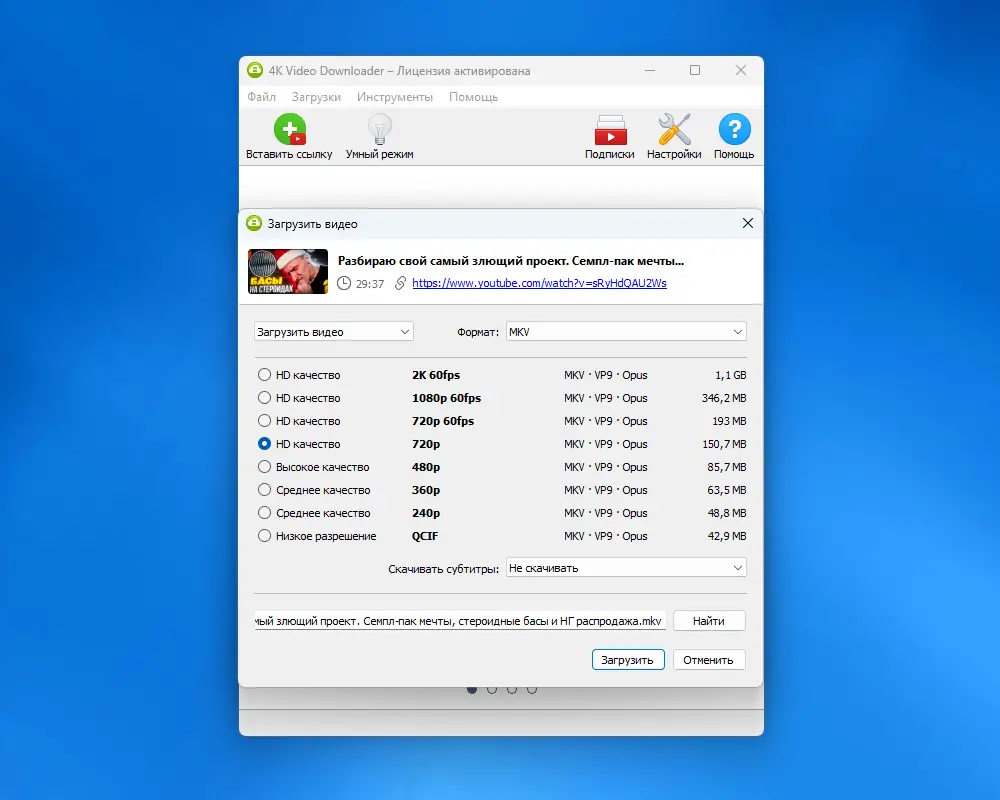The height and width of the screenshot is (800, 1000).
Task: Click the output file path field
Action: tap(460, 621)
